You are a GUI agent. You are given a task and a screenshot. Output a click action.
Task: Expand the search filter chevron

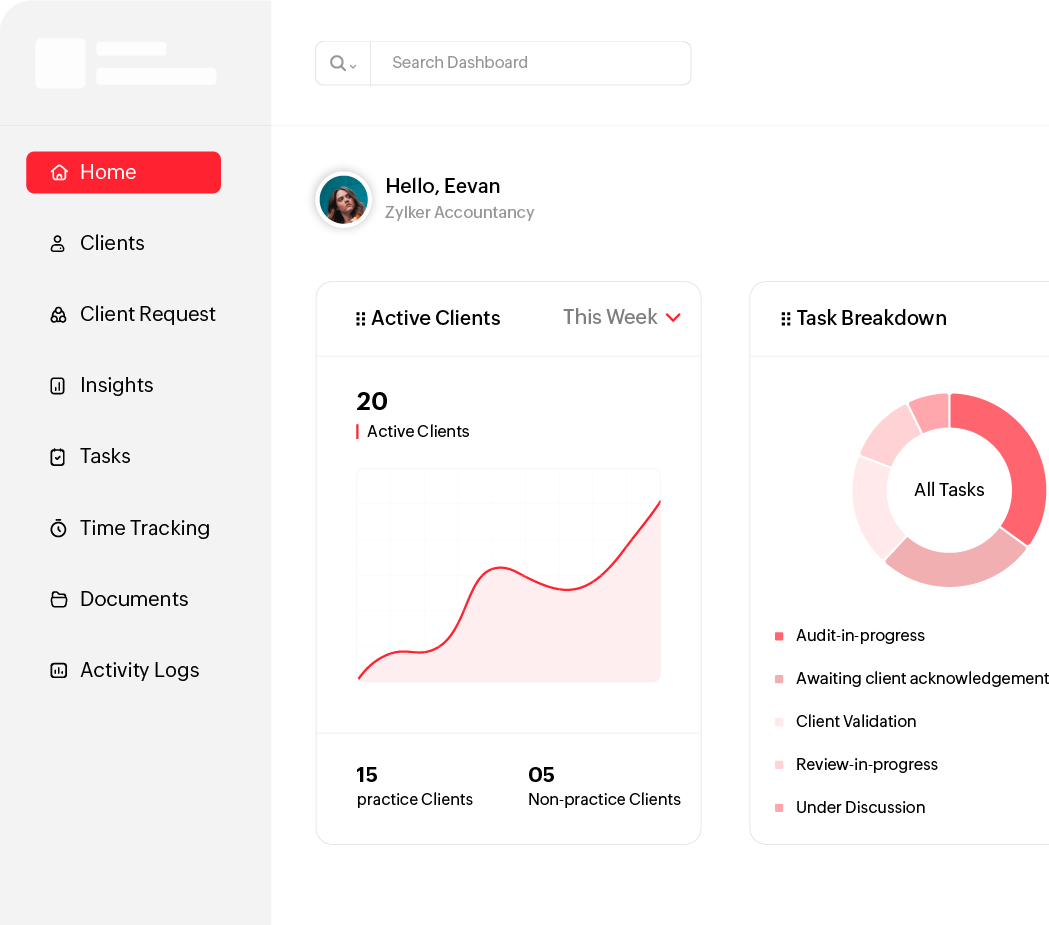[x=352, y=67]
